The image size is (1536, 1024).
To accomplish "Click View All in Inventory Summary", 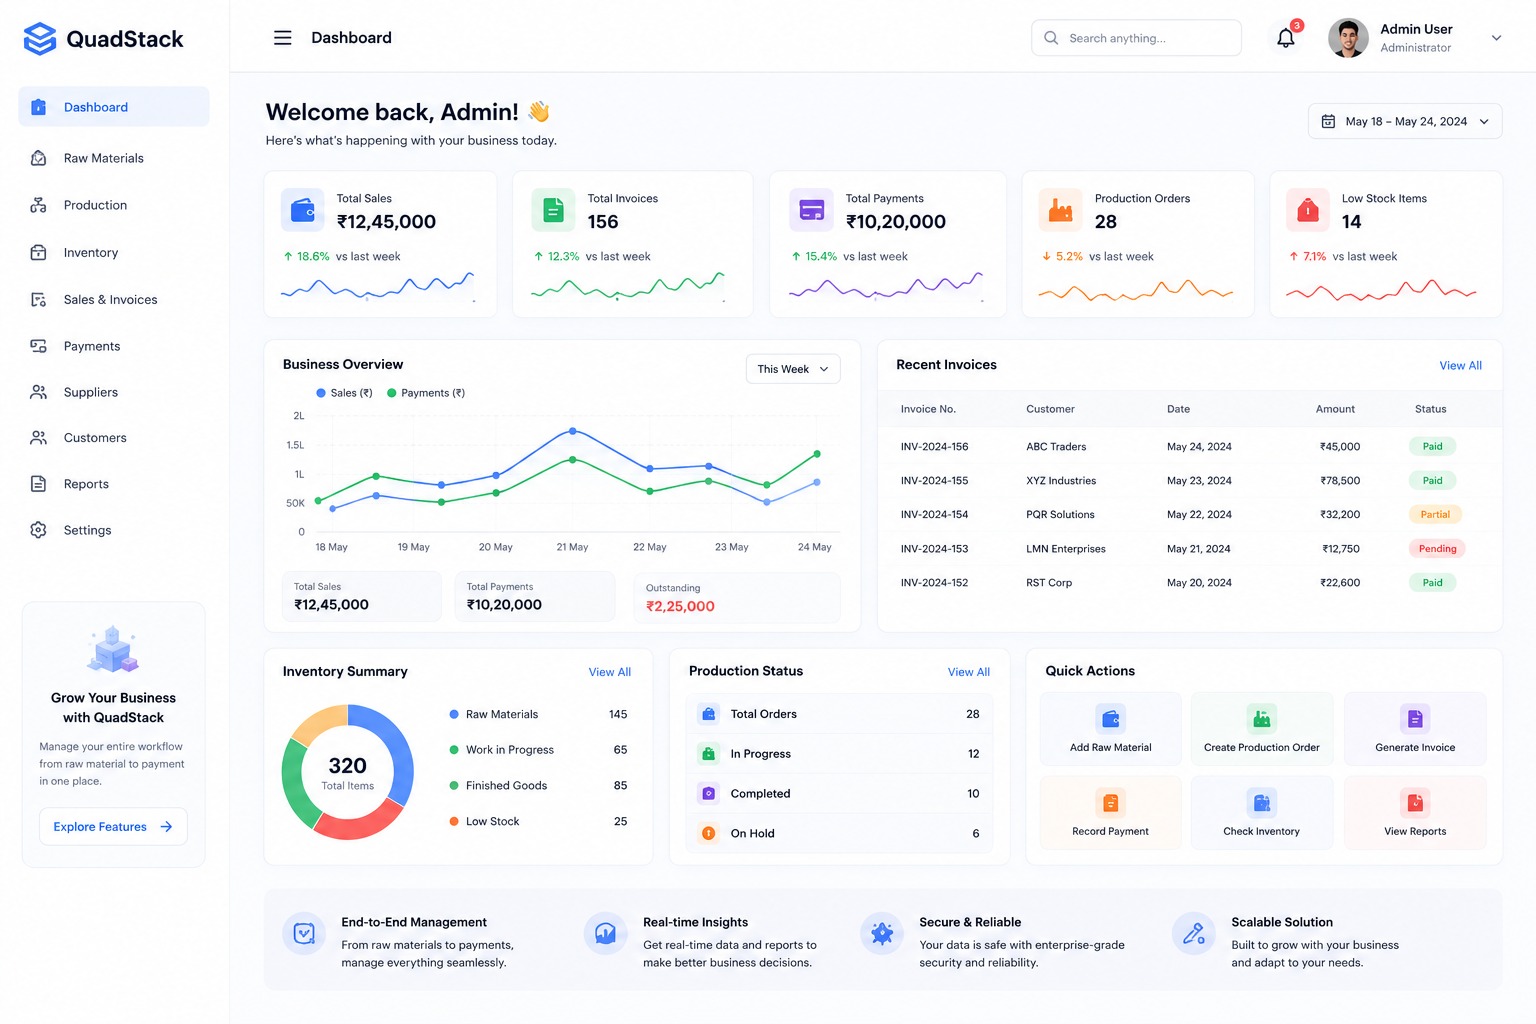I will [610, 672].
